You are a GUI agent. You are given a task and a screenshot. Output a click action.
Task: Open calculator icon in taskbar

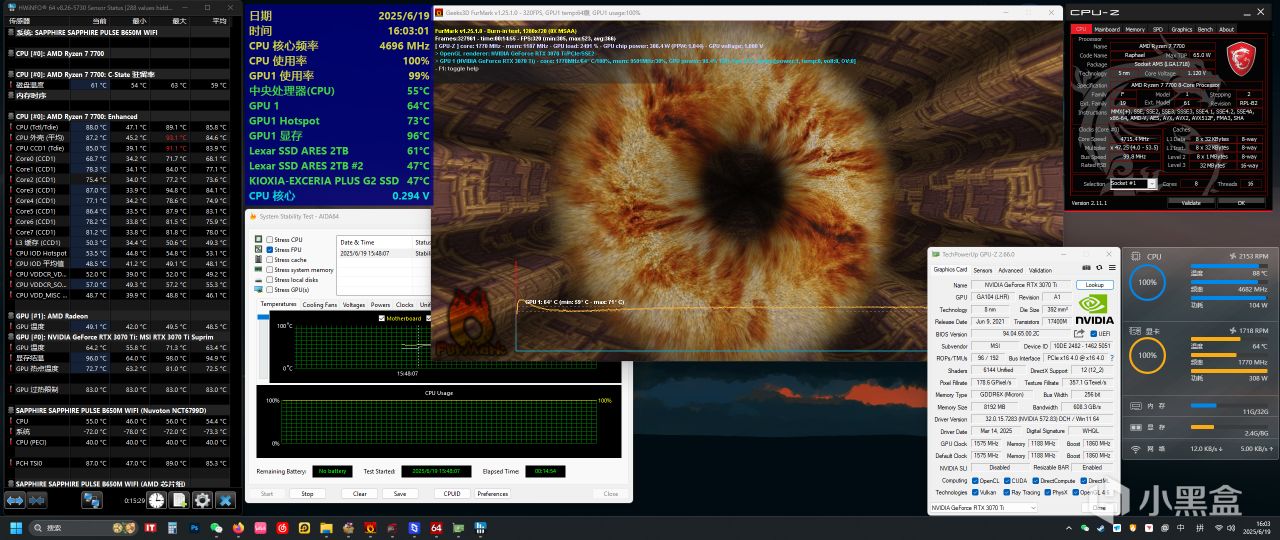[172, 528]
